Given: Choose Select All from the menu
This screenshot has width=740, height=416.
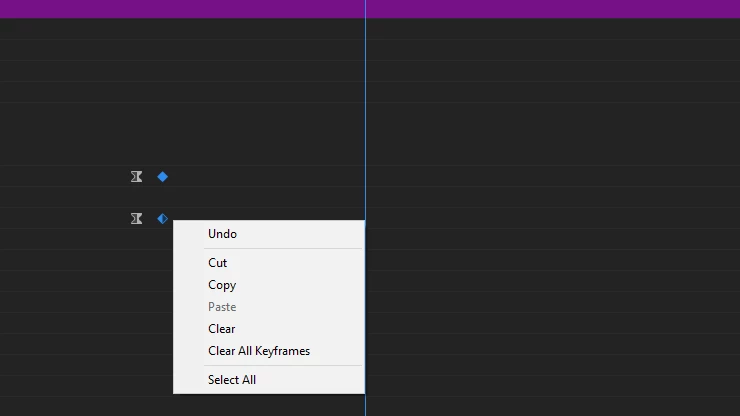Looking at the screenshot, I should [x=269, y=380].
